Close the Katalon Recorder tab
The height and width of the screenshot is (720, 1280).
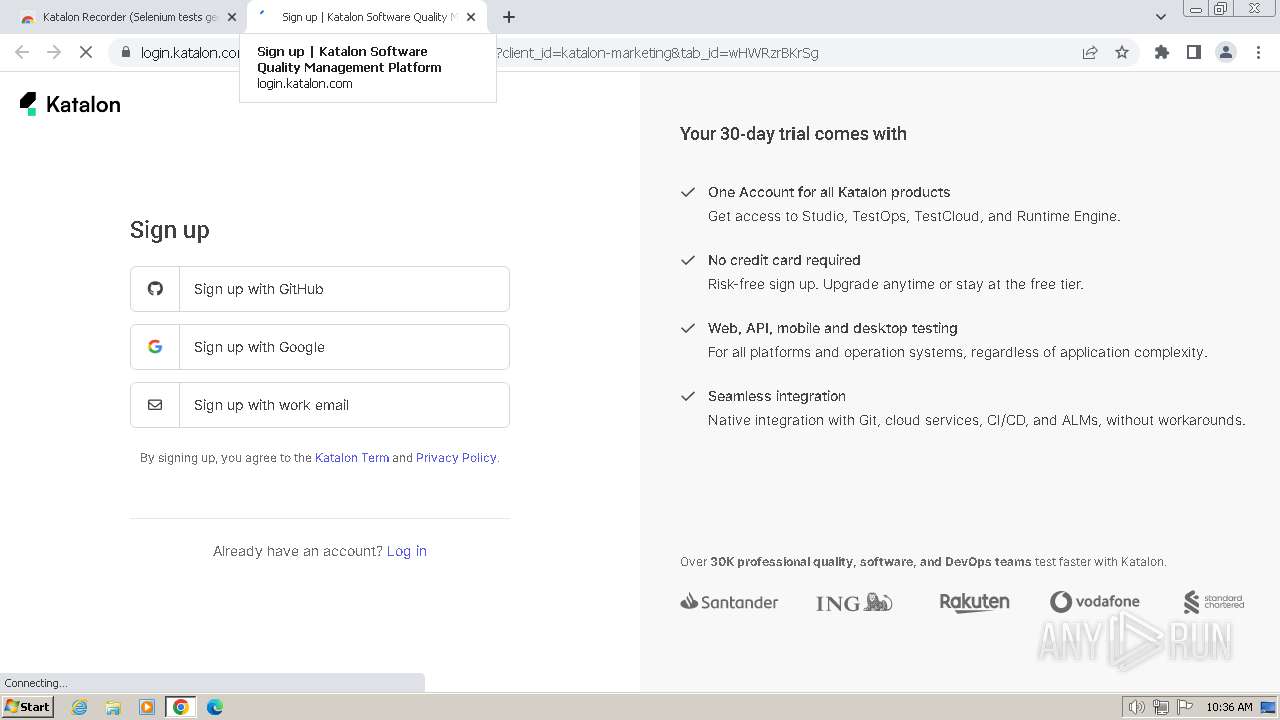(232, 17)
